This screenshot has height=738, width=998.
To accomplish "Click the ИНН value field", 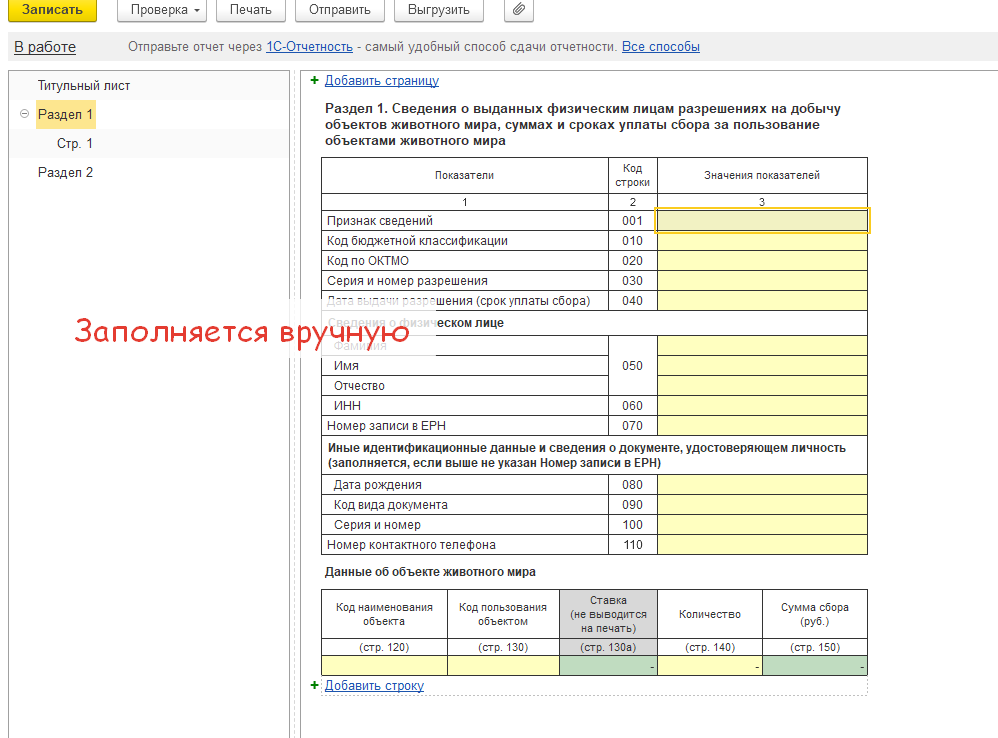I will (x=762, y=406).
